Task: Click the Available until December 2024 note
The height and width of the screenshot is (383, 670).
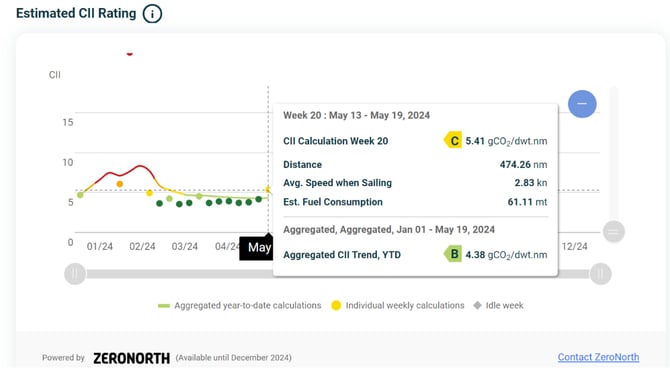Action: (x=233, y=358)
